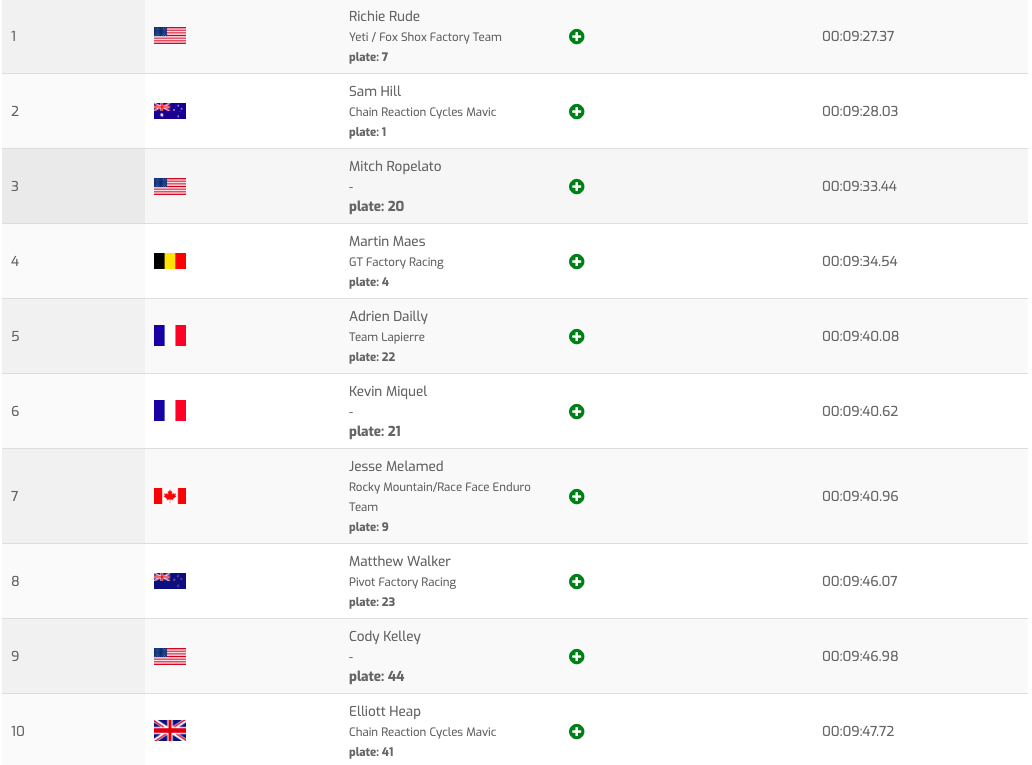1032x765 pixels.
Task: Click New Zealand flag by Matthew Walker
Action: tap(170, 581)
